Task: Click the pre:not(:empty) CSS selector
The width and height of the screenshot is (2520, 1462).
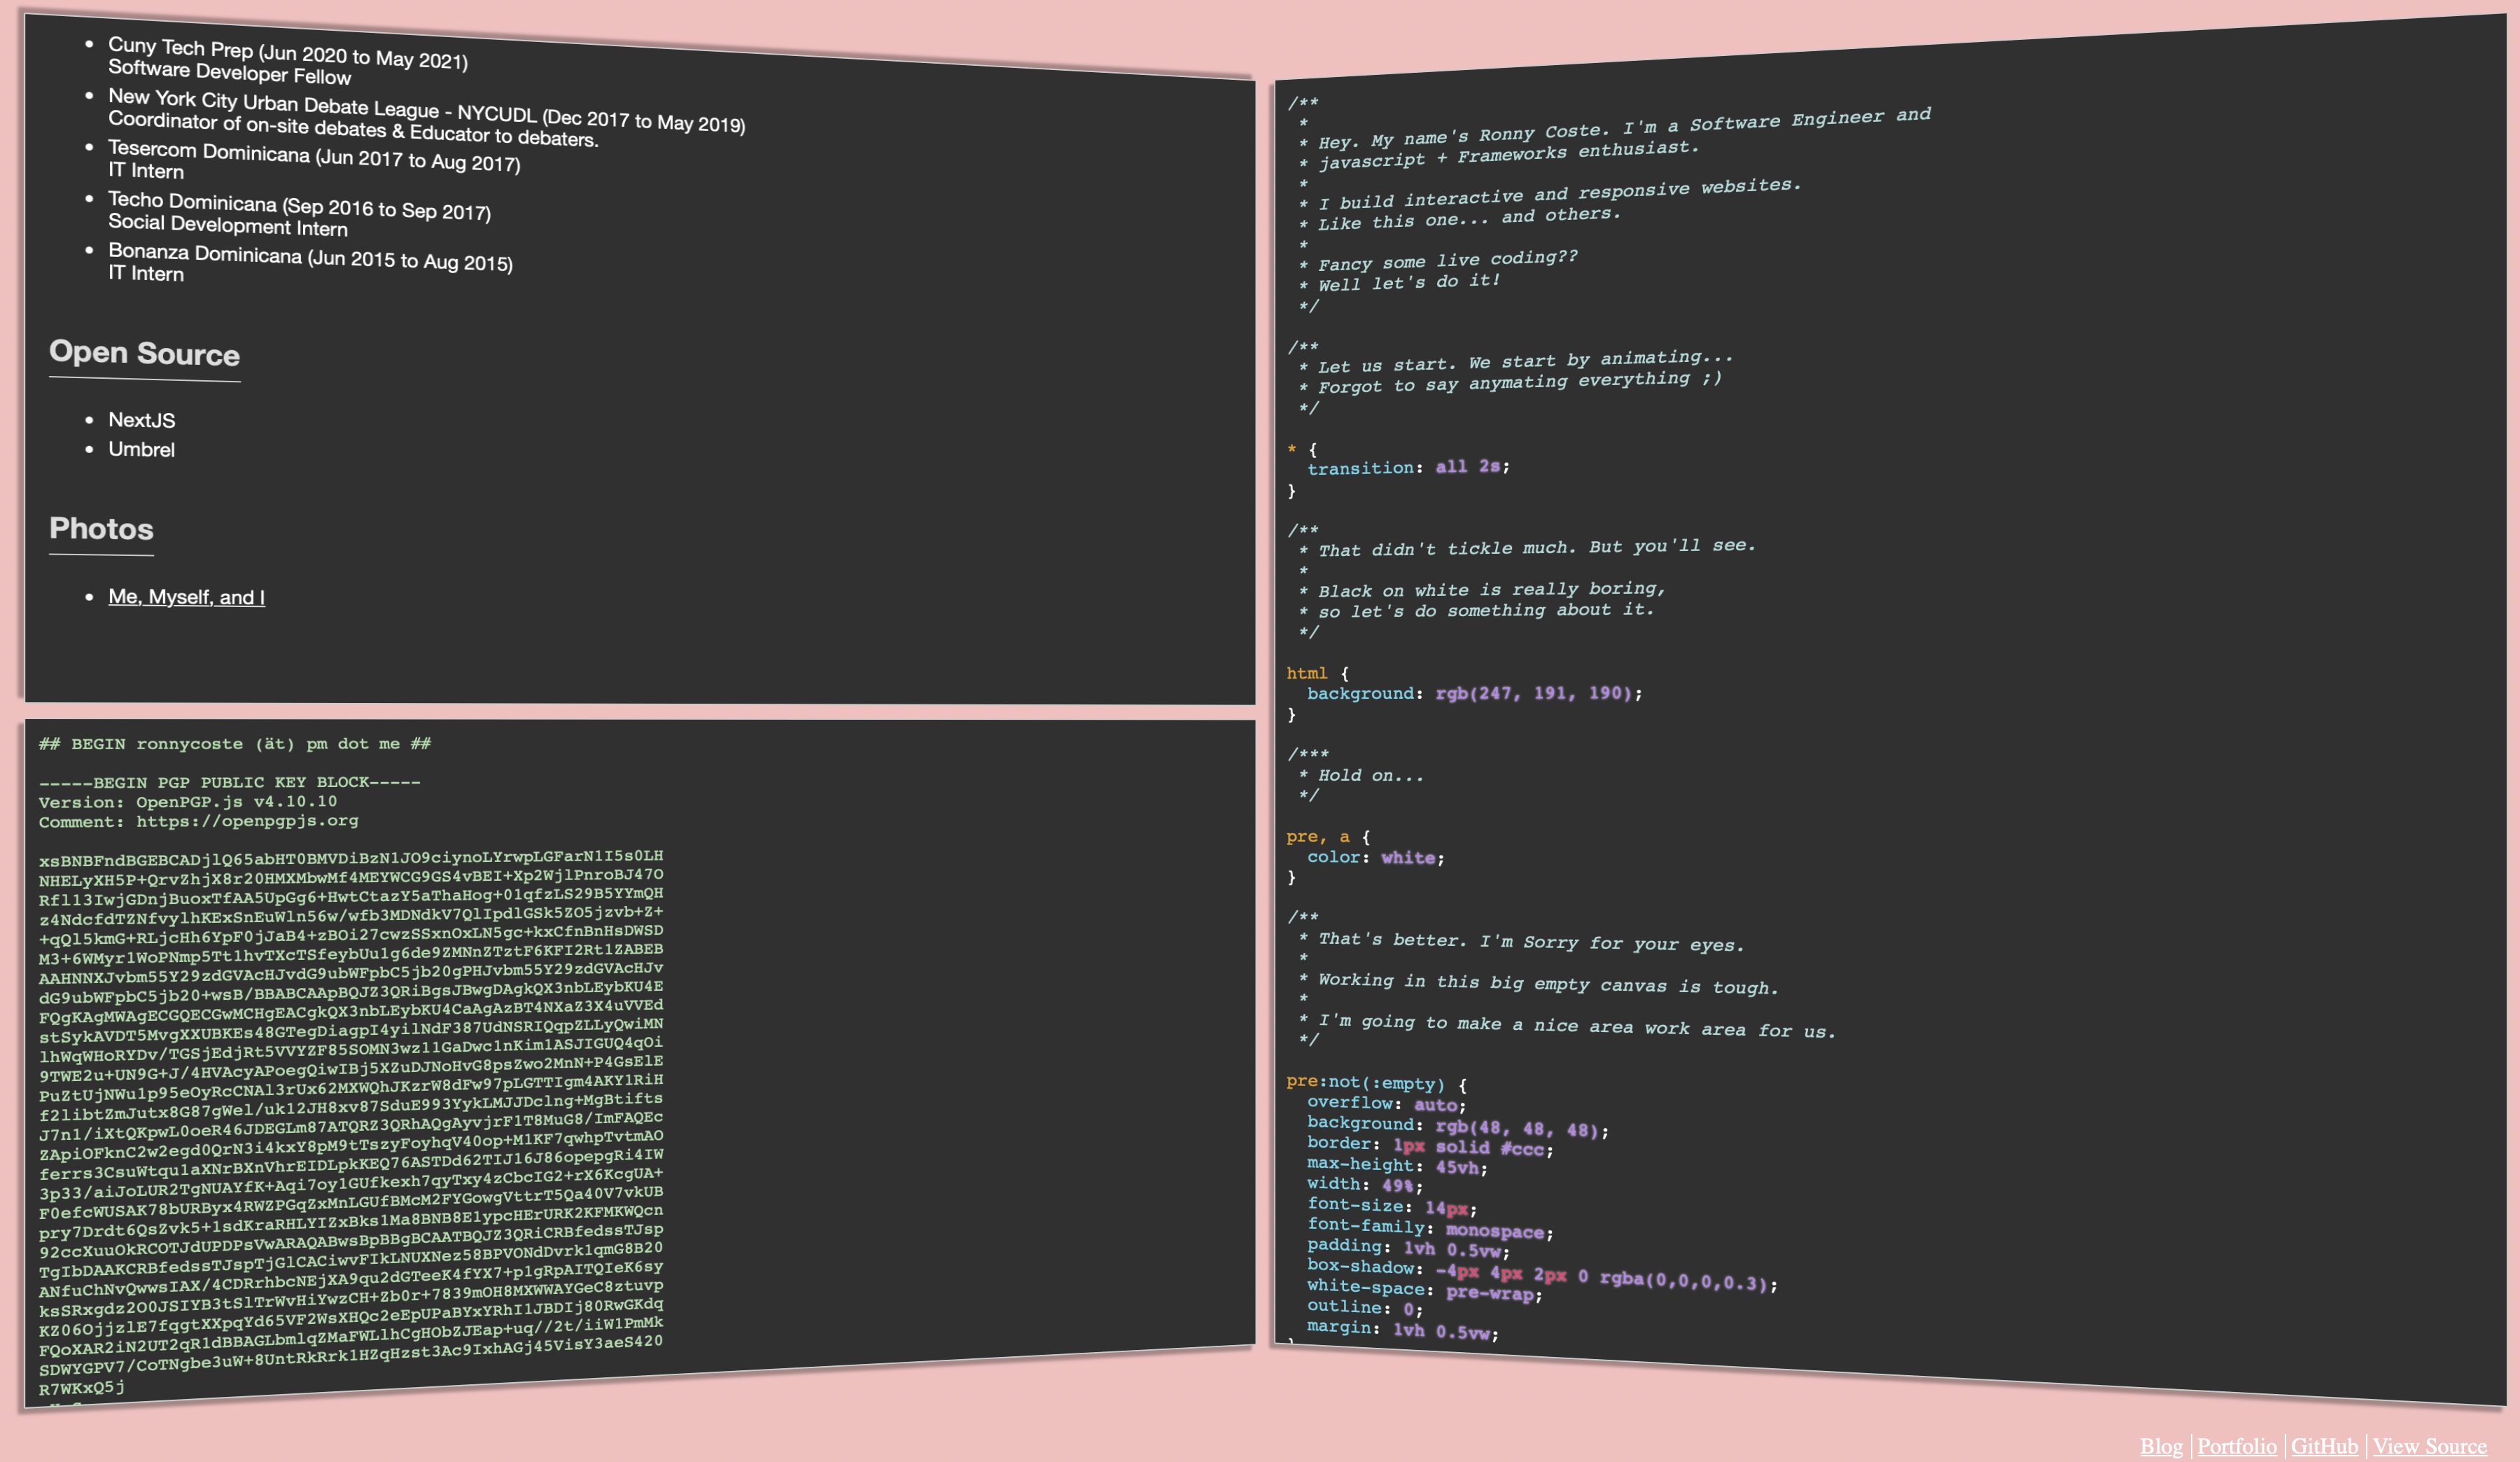Action: click(x=1365, y=1083)
